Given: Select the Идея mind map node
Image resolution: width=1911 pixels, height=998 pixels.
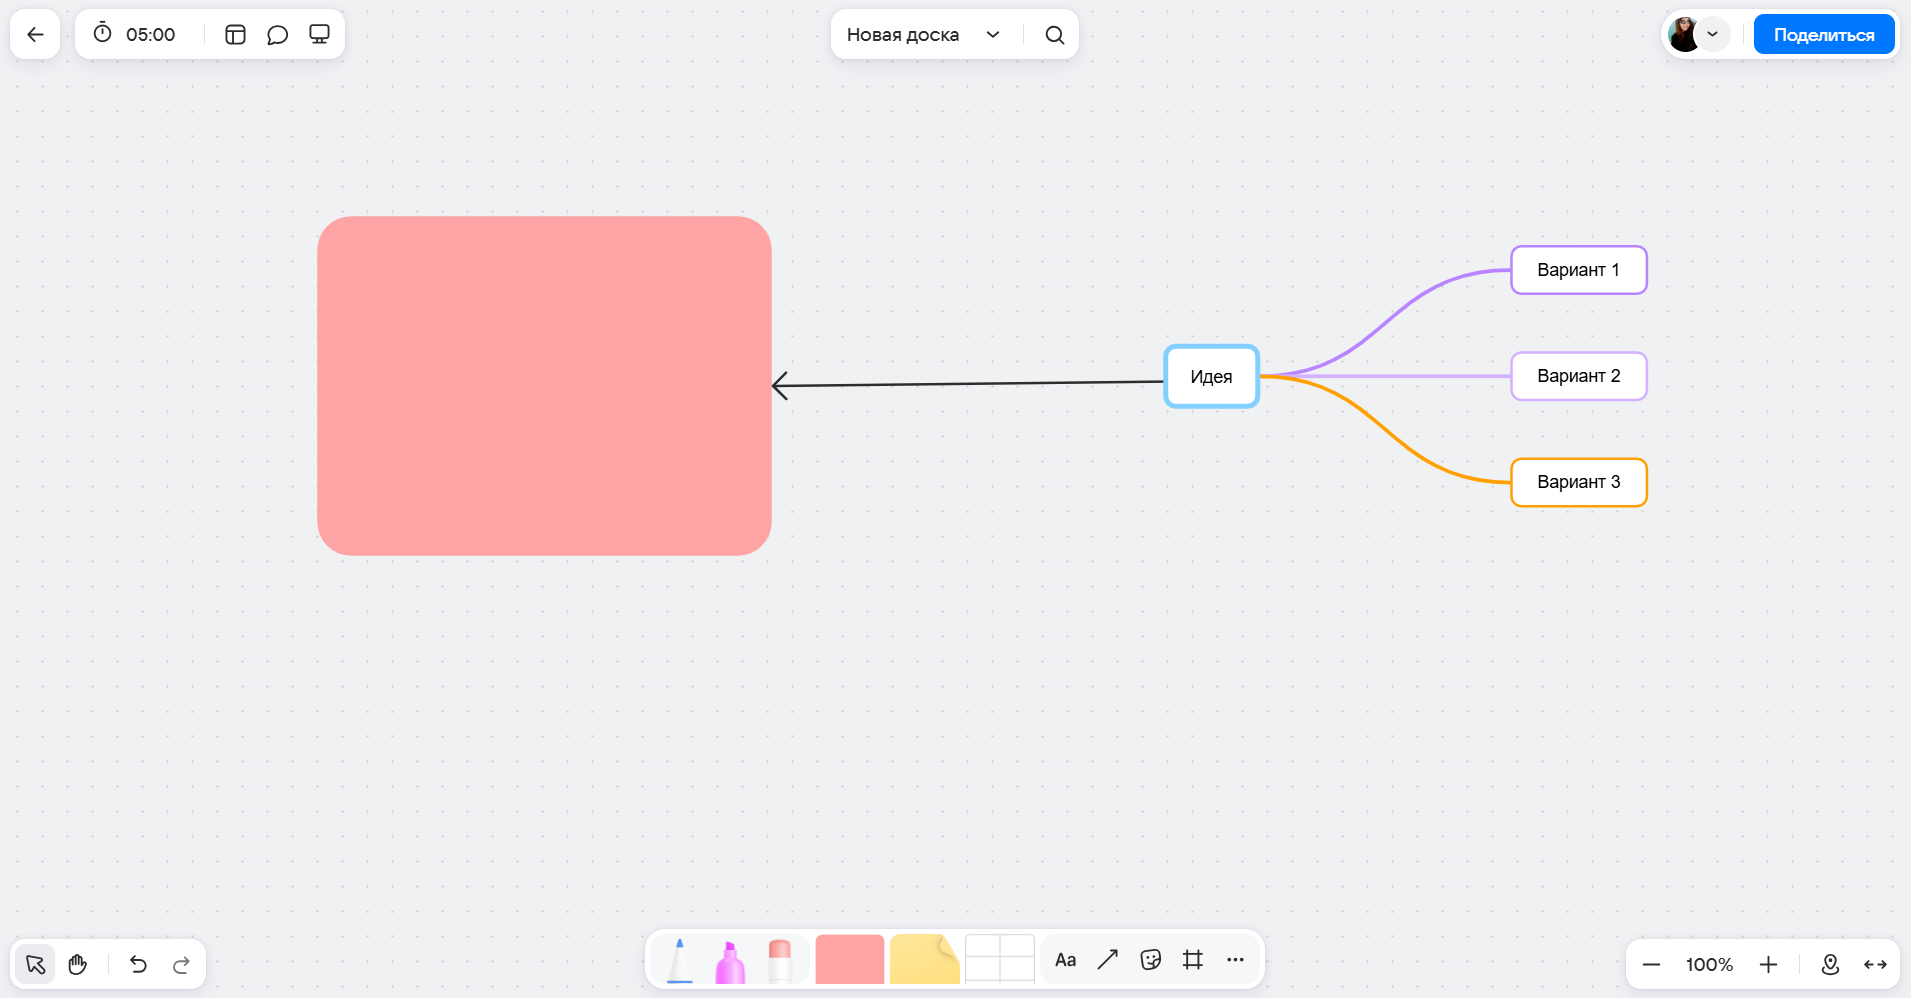Looking at the screenshot, I should tap(1211, 377).
